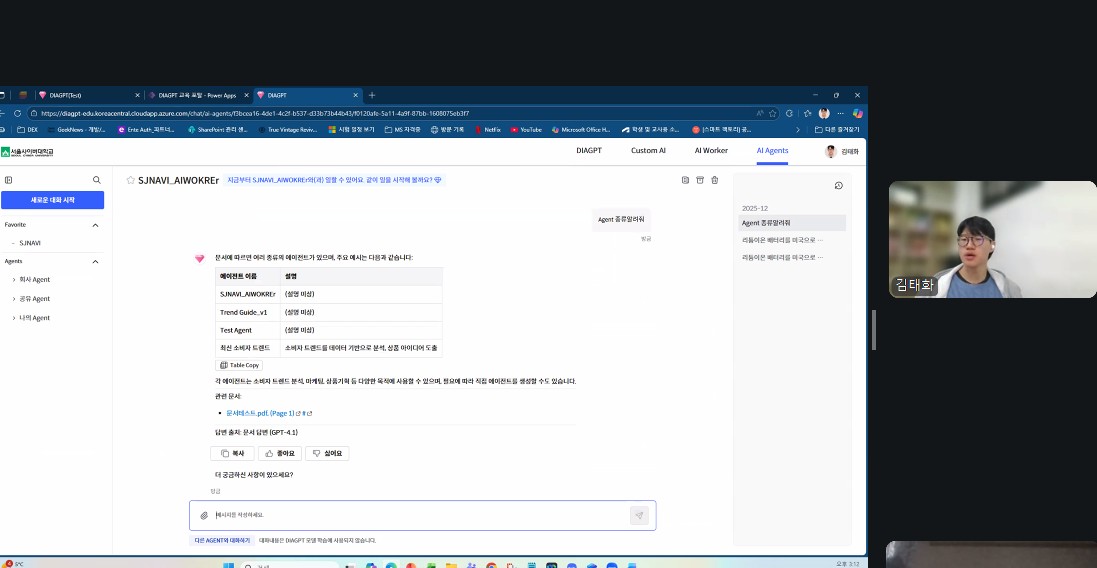The height and width of the screenshot is (568, 1097).
Task: Open the SJNAVI favorite agent
Action: tap(30, 243)
